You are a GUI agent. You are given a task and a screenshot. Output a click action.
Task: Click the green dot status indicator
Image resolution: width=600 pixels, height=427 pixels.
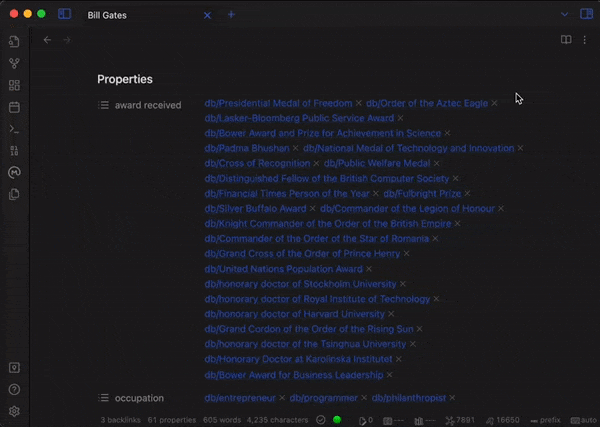point(337,420)
